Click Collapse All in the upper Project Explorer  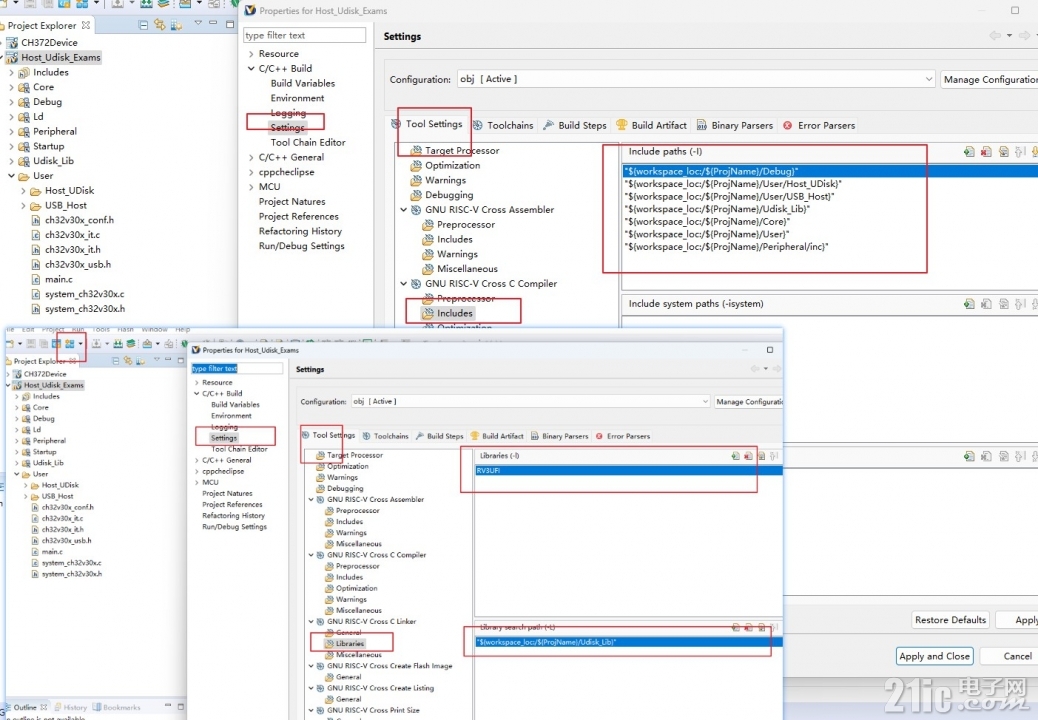(143, 25)
